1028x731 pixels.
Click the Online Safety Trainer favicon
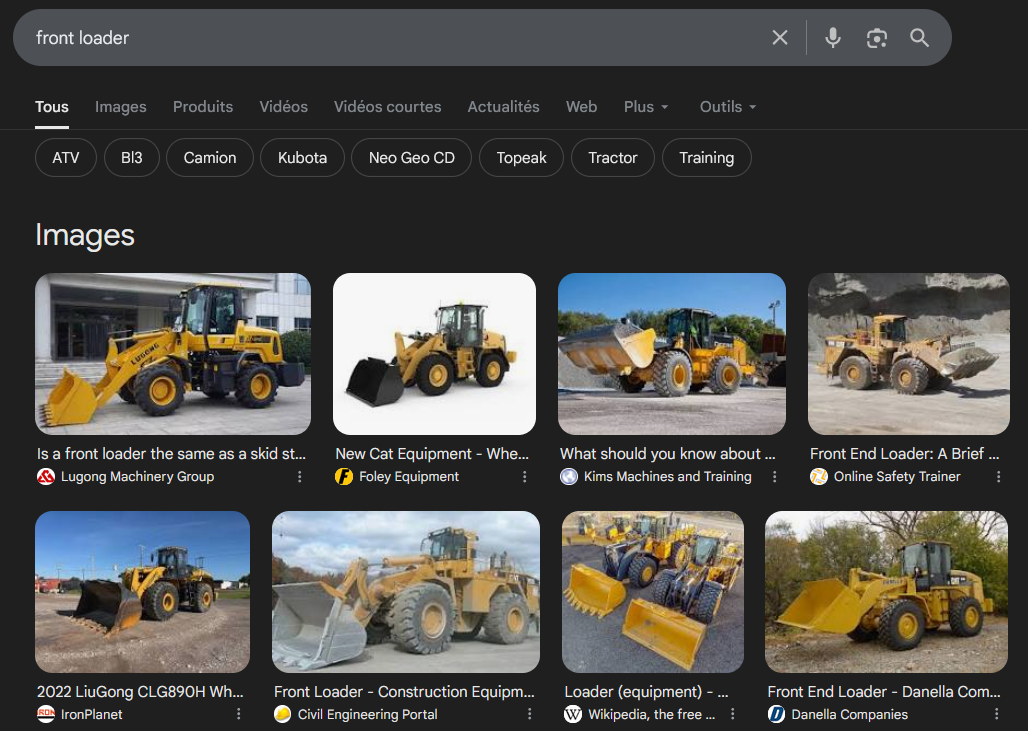click(x=818, y=477)
